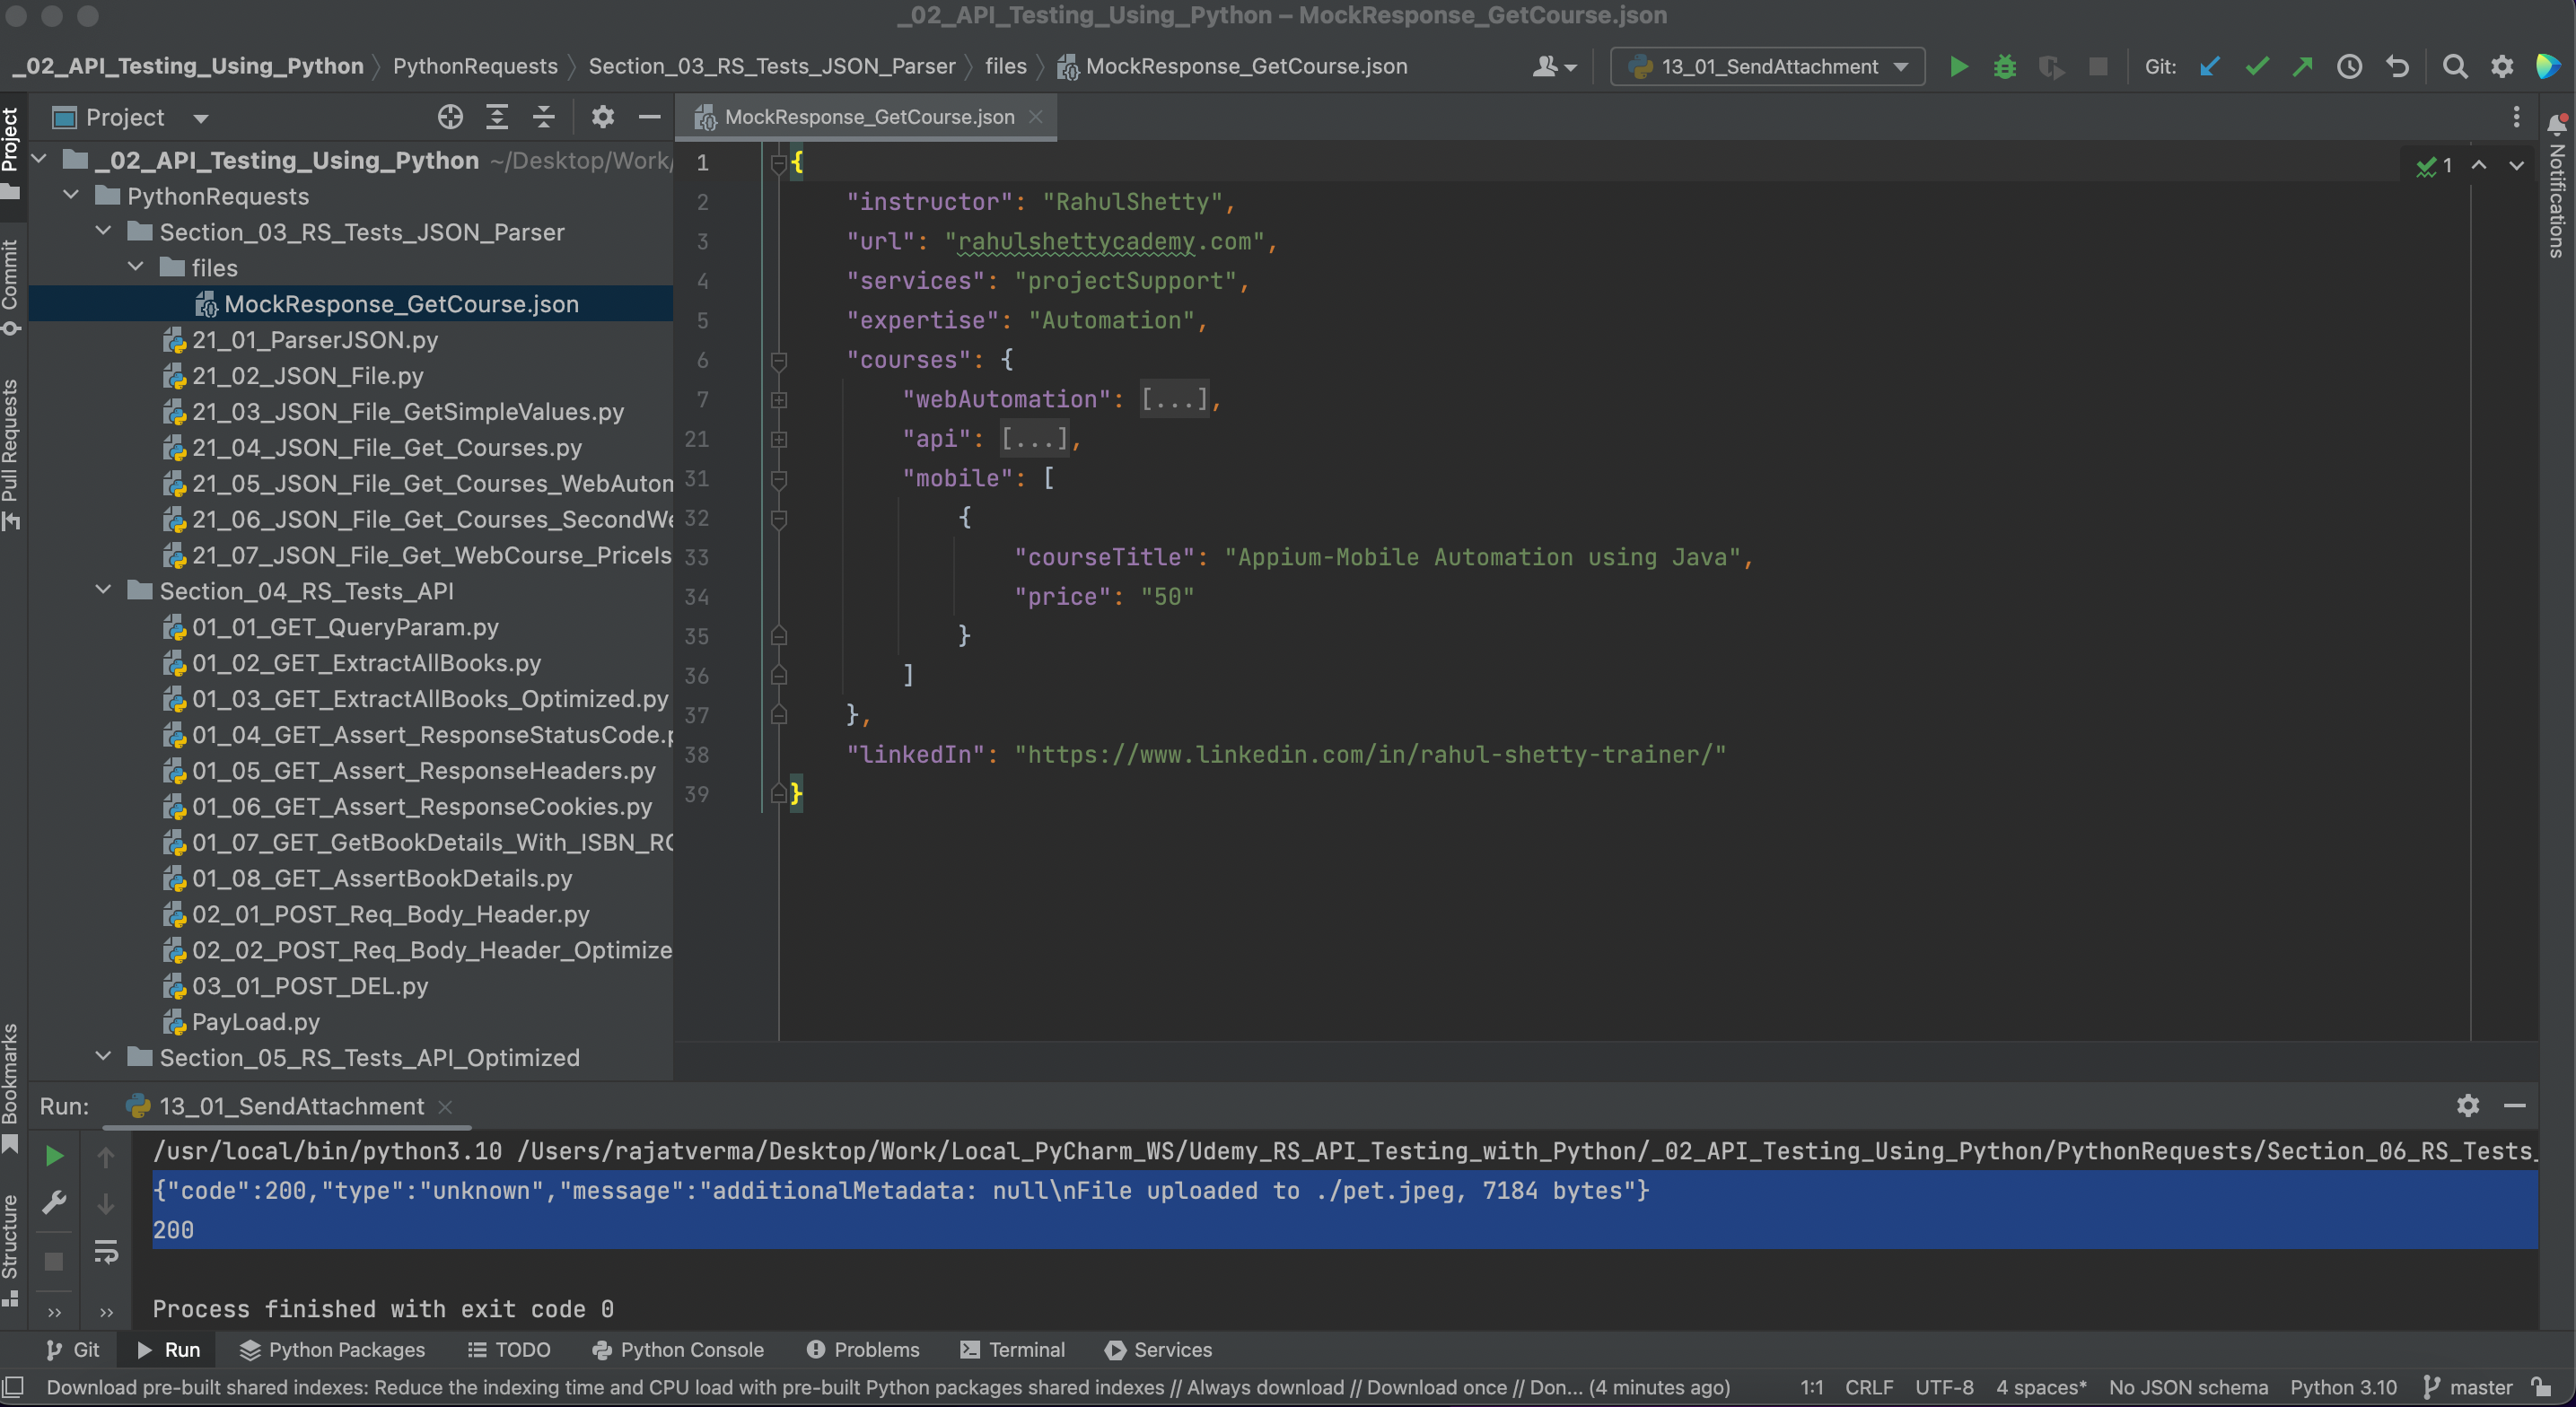Select the MockResponse_GetCourse.json editor tab
Viewport: 2576px width, 1407px height.
868,117
